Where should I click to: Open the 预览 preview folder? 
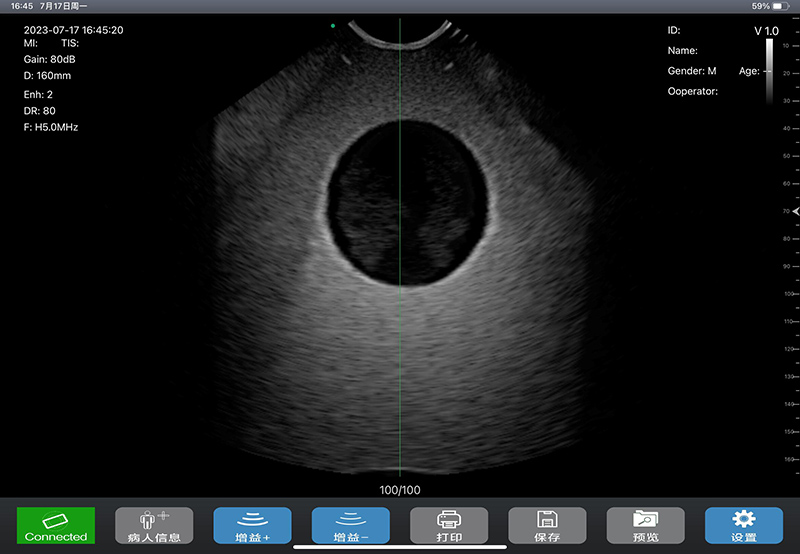point(645,525)
